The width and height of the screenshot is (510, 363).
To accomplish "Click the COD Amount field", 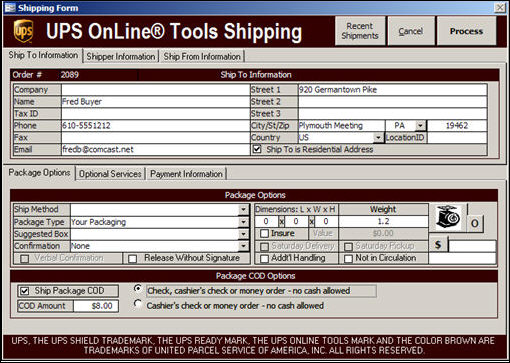I will coord(96,306).
